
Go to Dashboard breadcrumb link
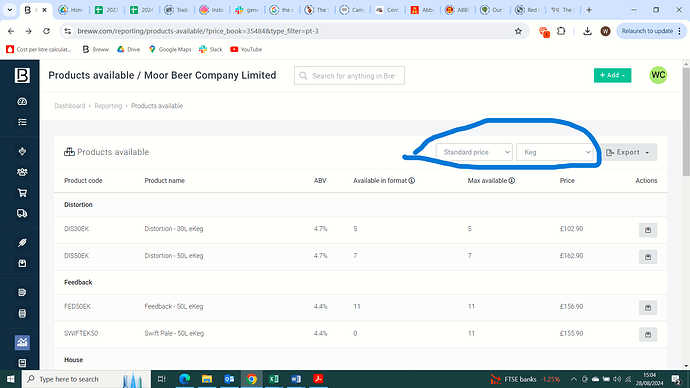tap(70, 106)
